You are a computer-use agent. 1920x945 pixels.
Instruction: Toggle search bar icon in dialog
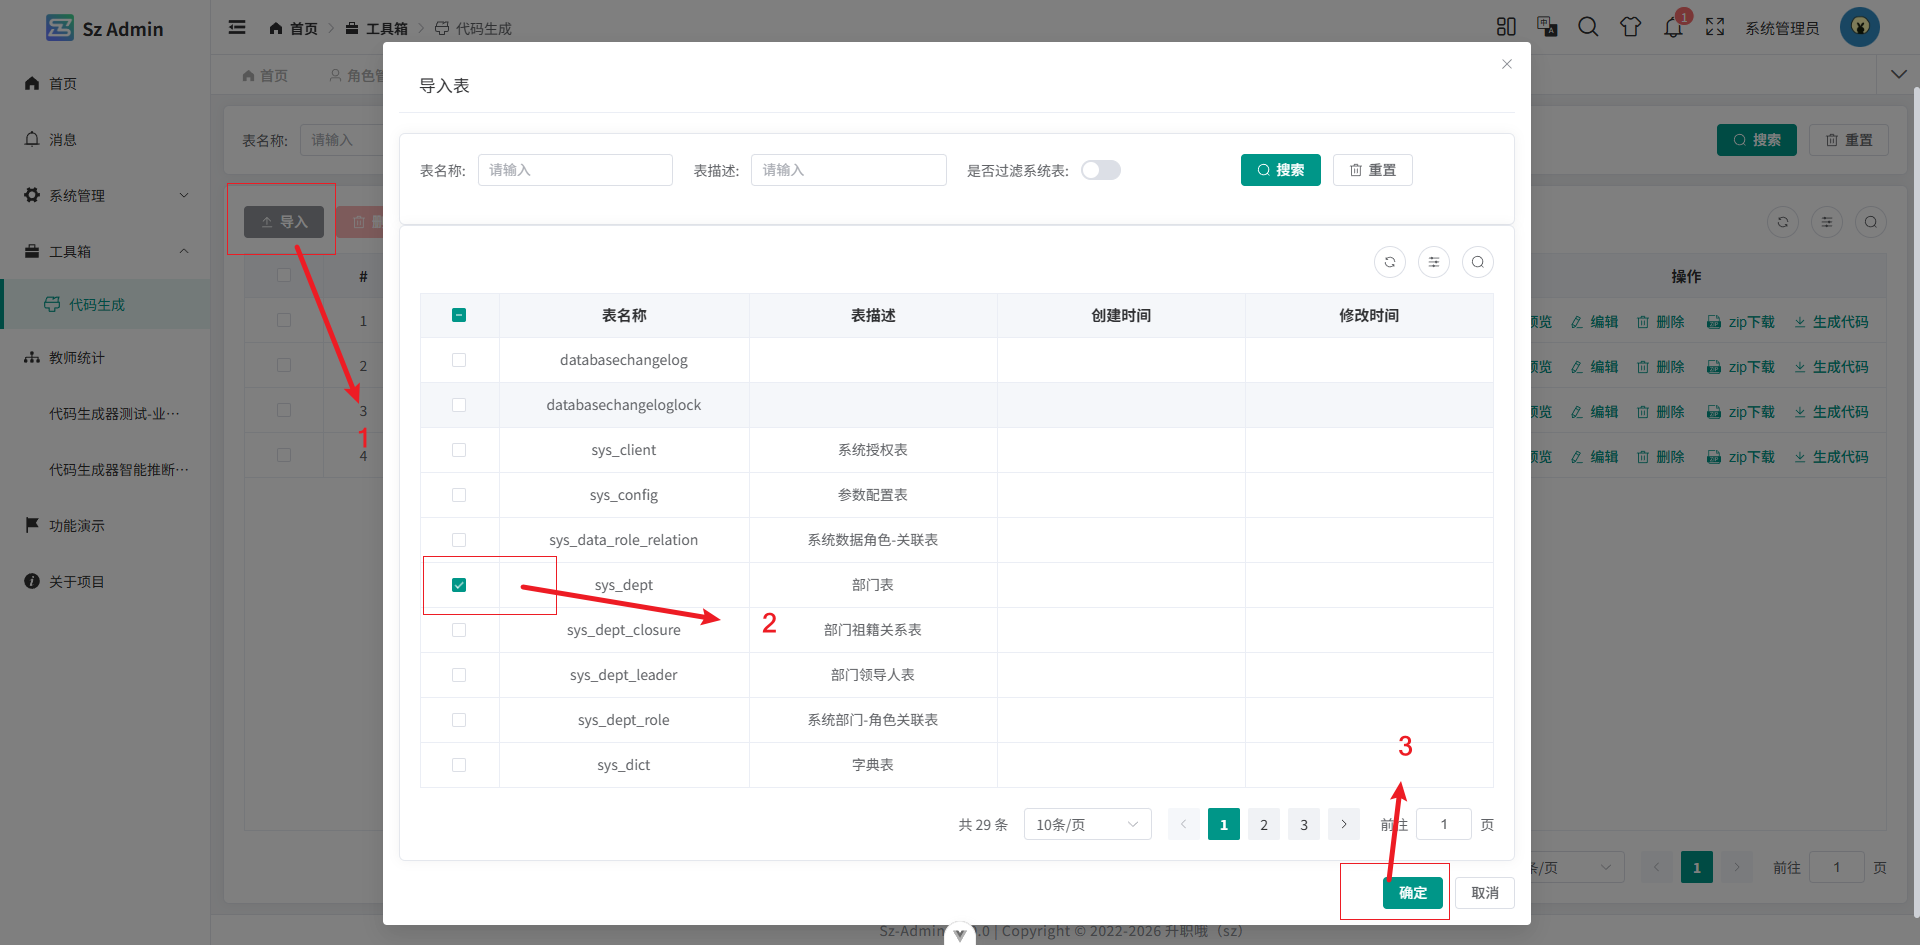tap(1478, 262)
